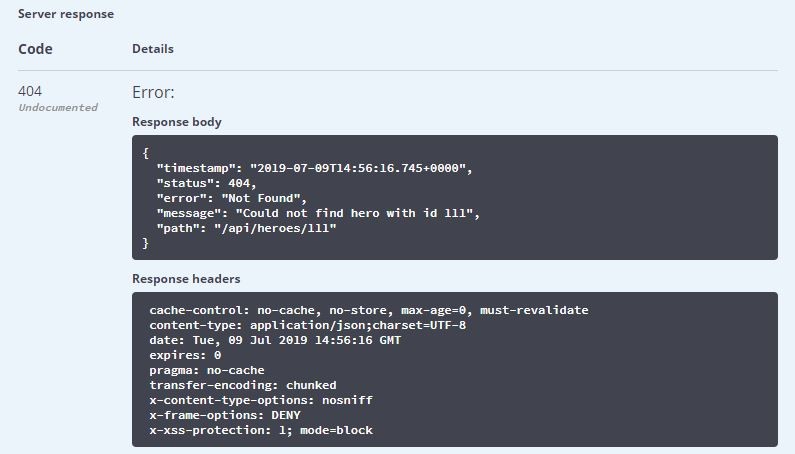The image size is (795, 454).
Task: Click the "path": "/api/heroes/111" line
Action: coord(246,228)
